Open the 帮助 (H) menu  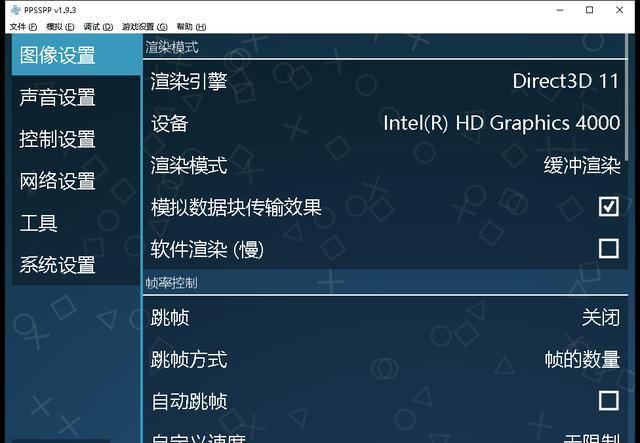(x=191, y=27)
